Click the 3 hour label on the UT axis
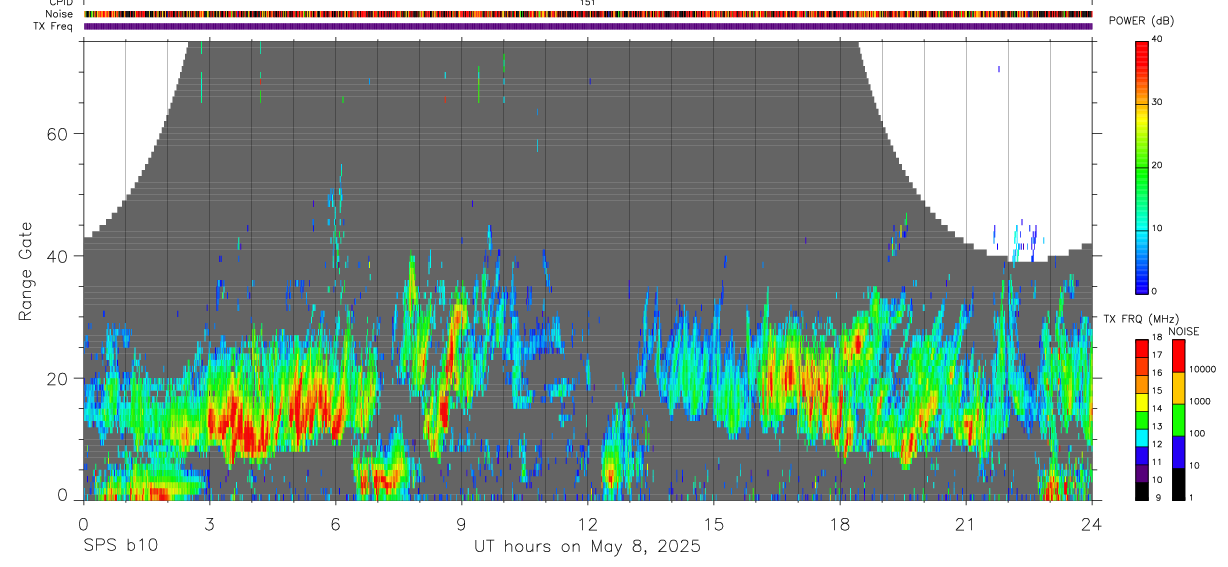This screenshot has height=567, width=1228. point(210,524)
